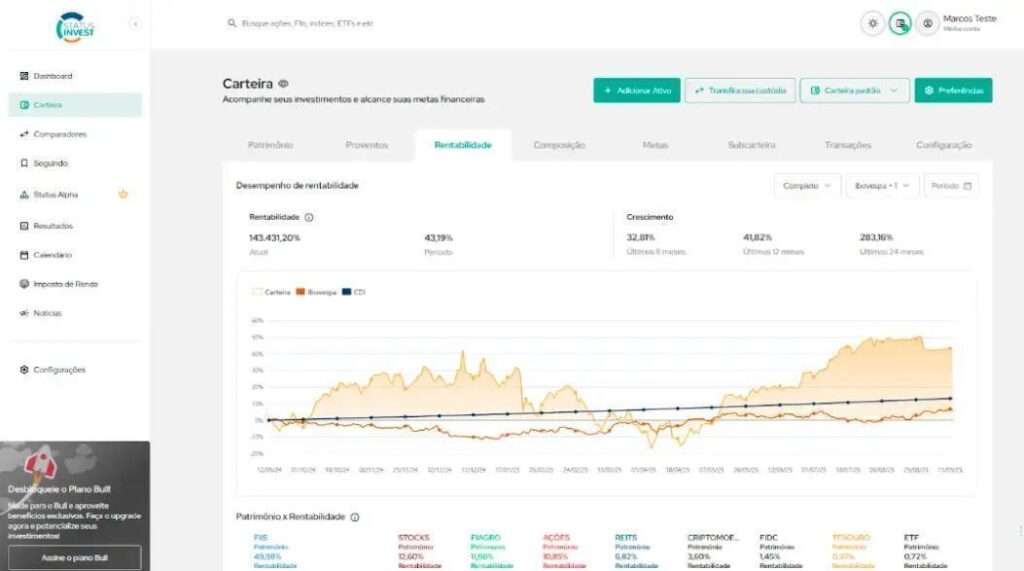
Task: Click the Patrimônio x Rentabilidade info icon
Action: click(x=355, y=517)
